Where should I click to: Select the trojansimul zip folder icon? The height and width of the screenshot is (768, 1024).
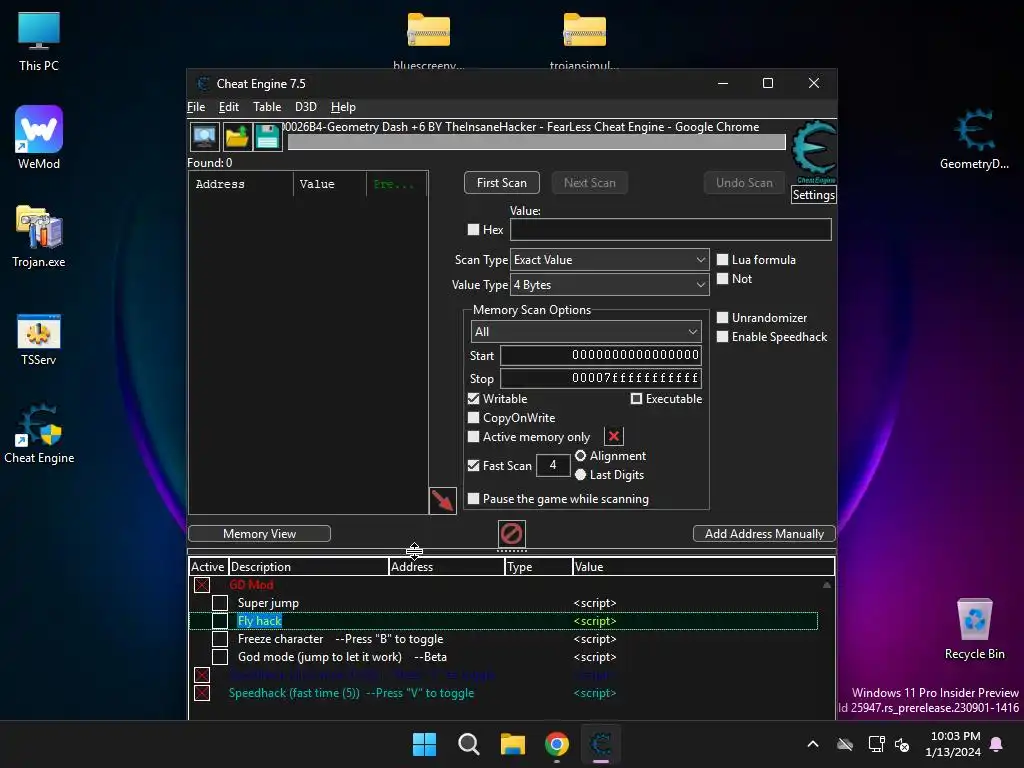tap(584, 40)
